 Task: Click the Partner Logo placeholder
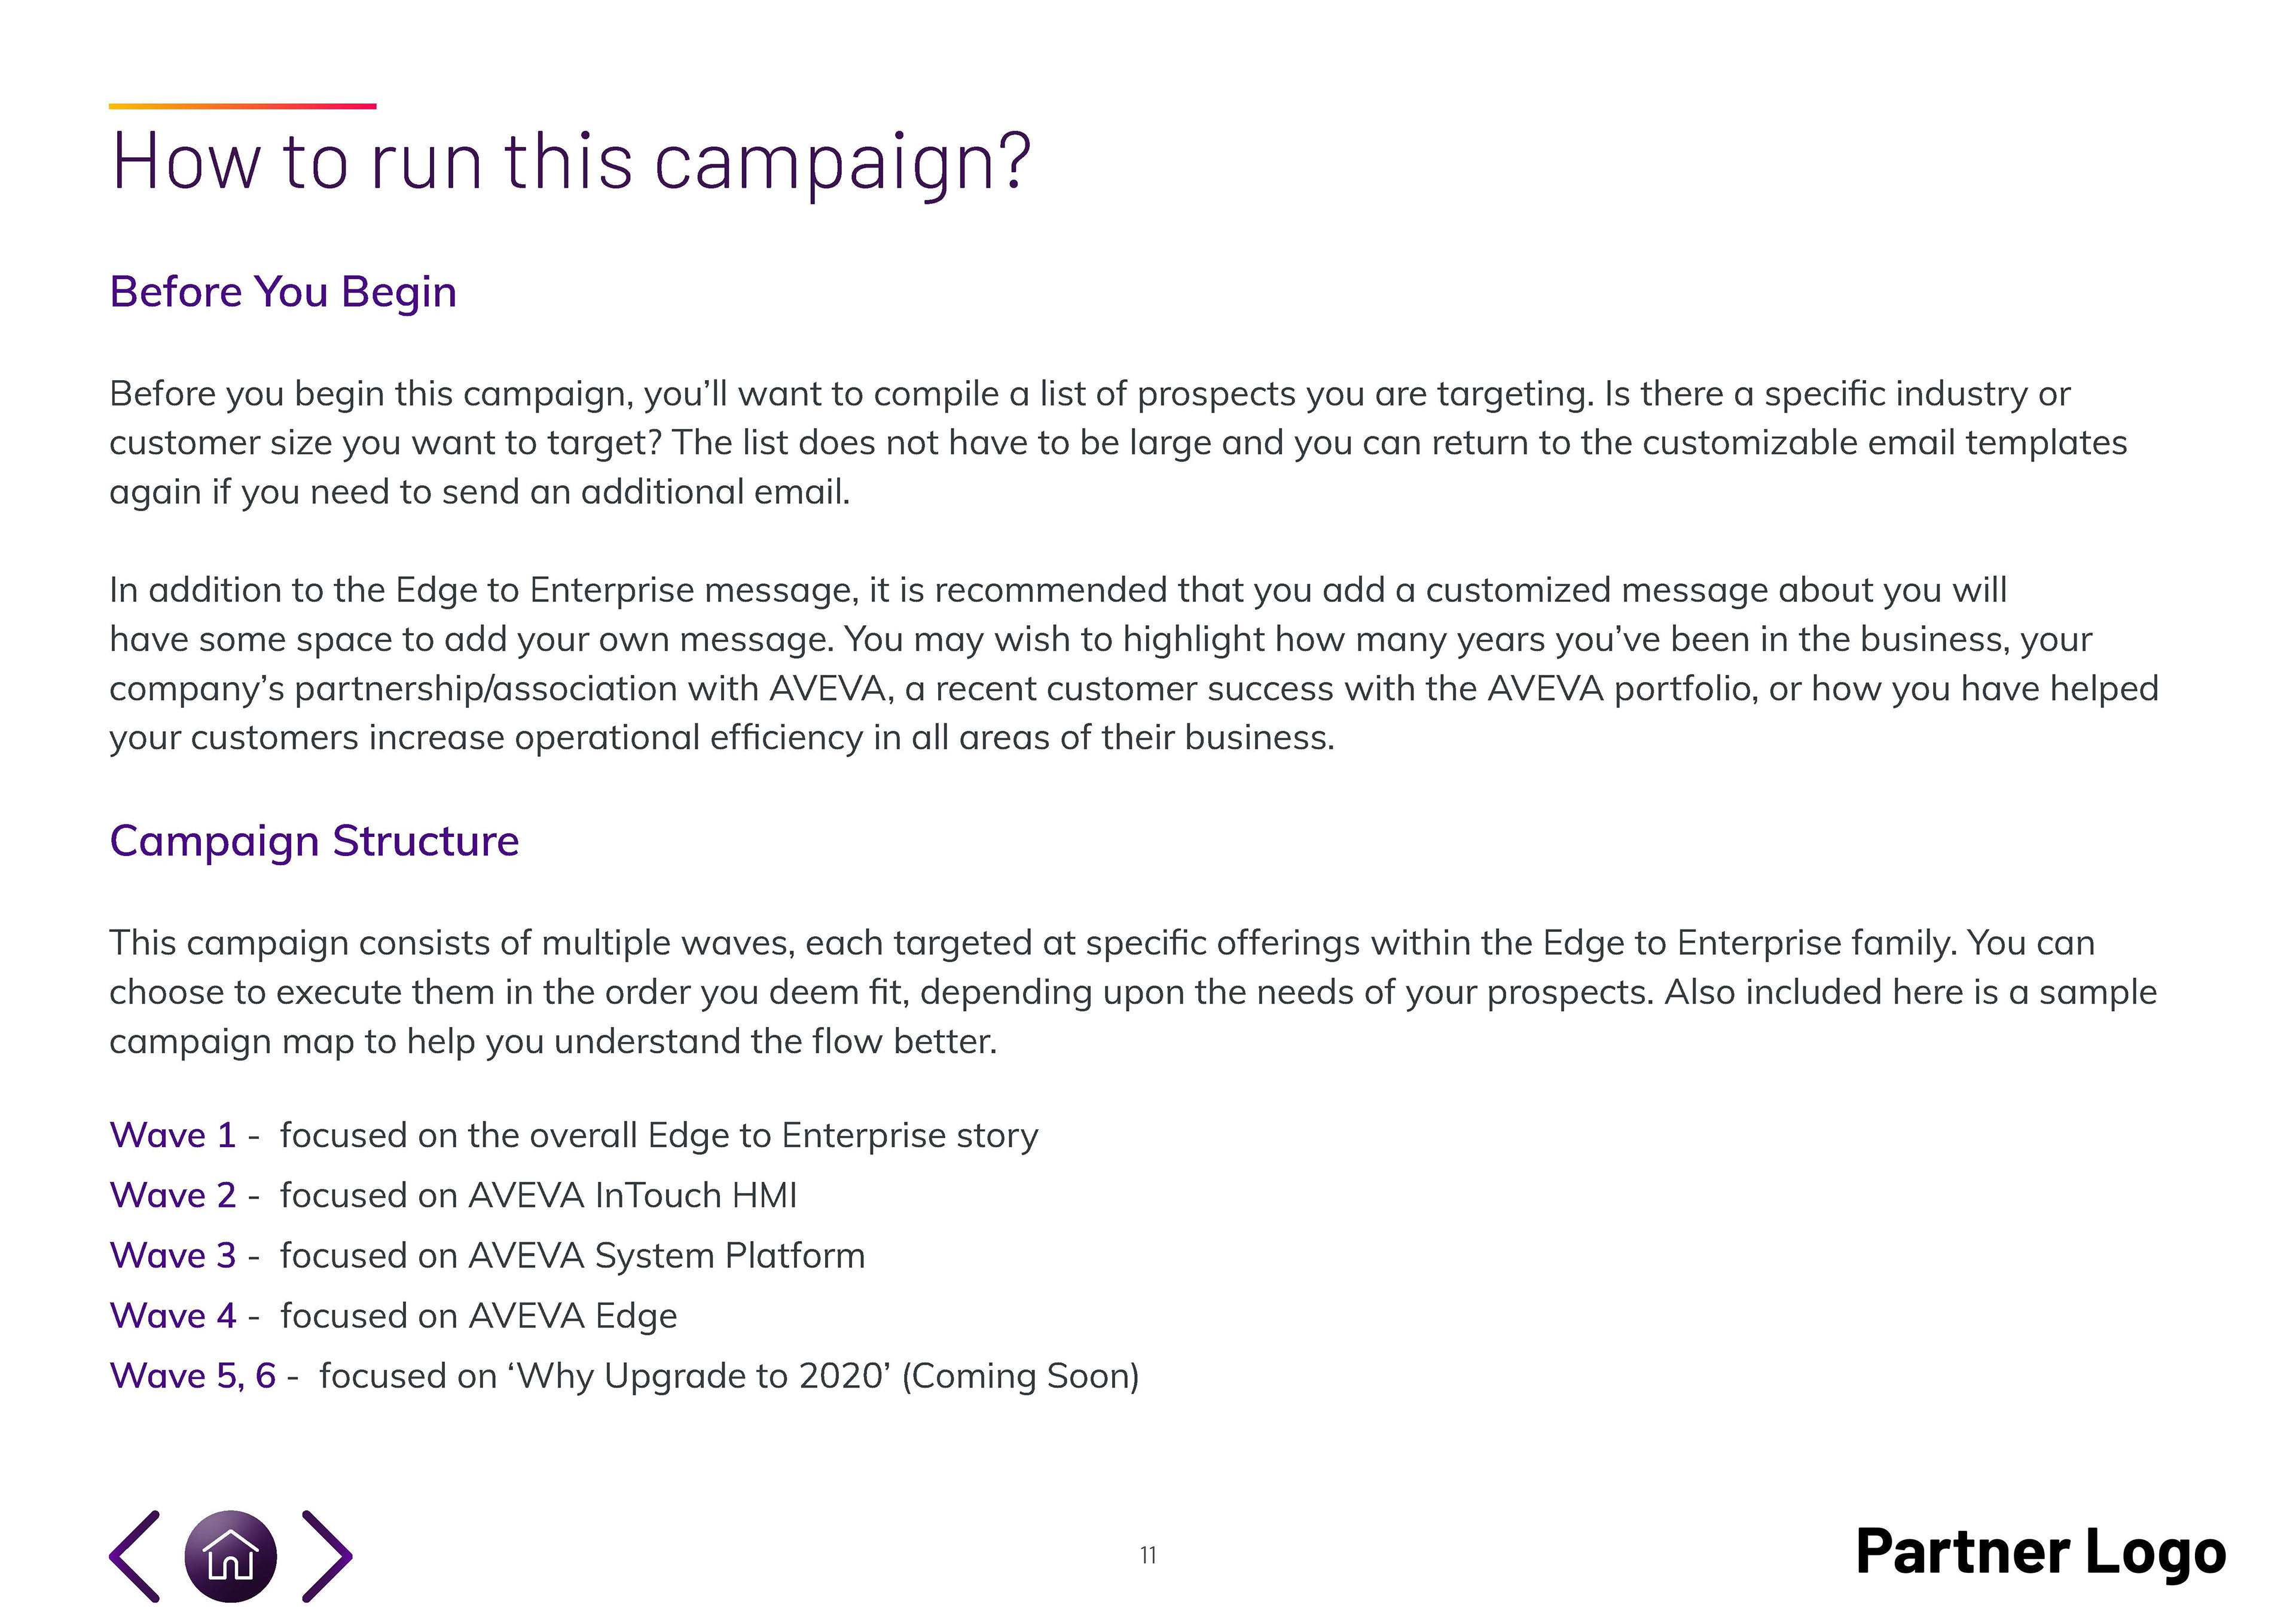2040,1554
